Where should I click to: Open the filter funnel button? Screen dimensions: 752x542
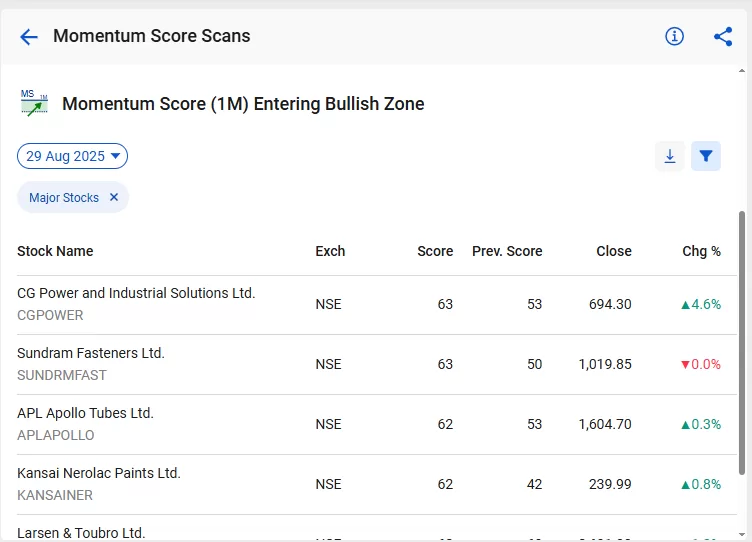coord(705,156)
